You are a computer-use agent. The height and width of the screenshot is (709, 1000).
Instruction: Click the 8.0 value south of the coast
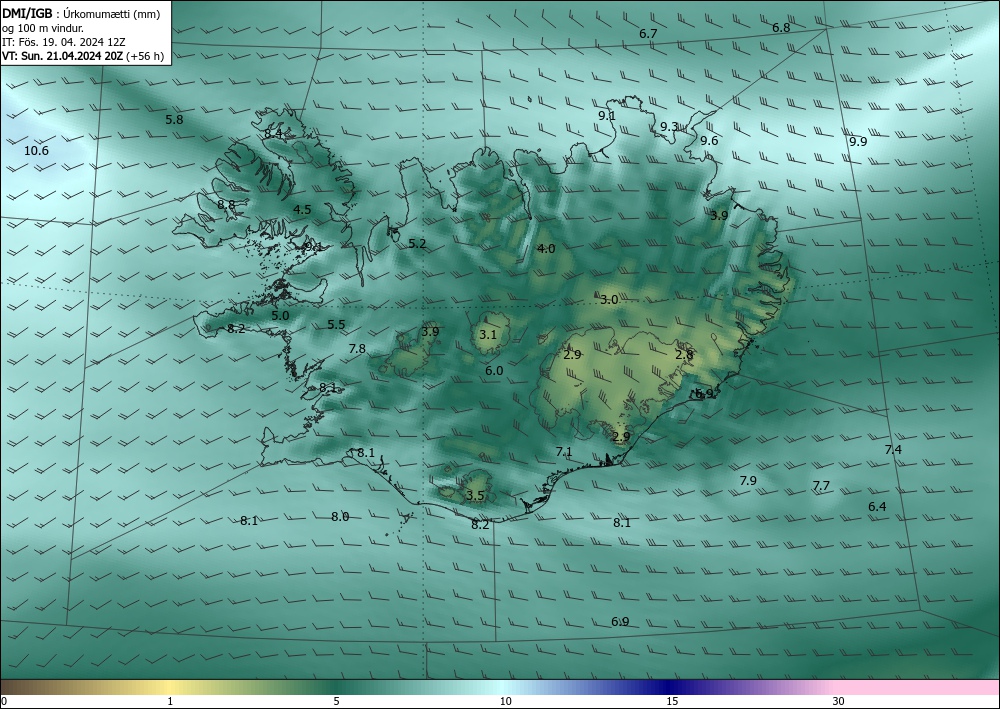(340, 516)
